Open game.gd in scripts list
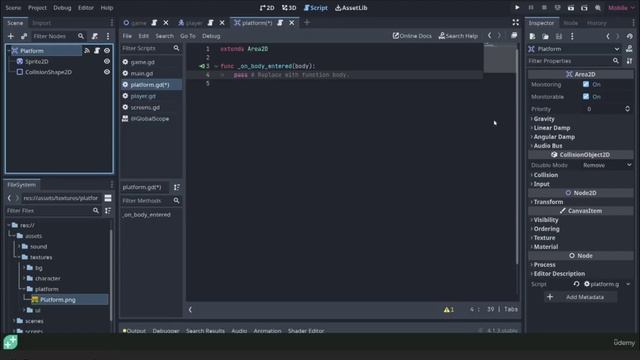640x360 pixels. click(x=142, y=62)
